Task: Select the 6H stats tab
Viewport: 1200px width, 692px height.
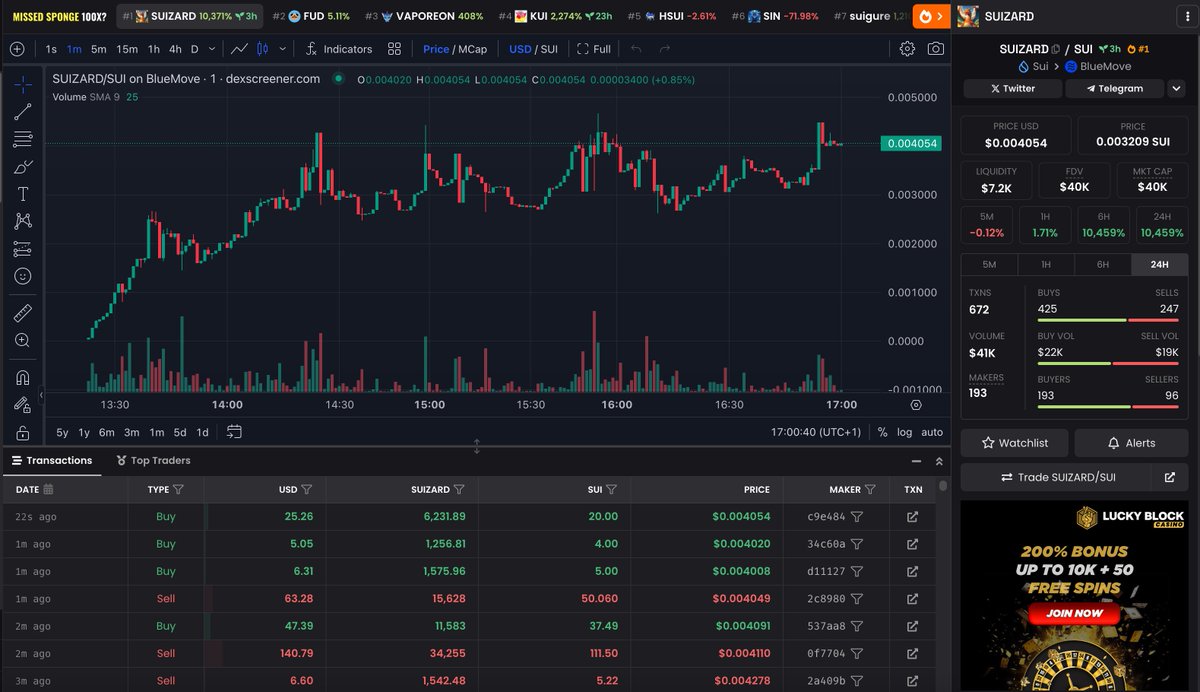Action: (1103, 265)
